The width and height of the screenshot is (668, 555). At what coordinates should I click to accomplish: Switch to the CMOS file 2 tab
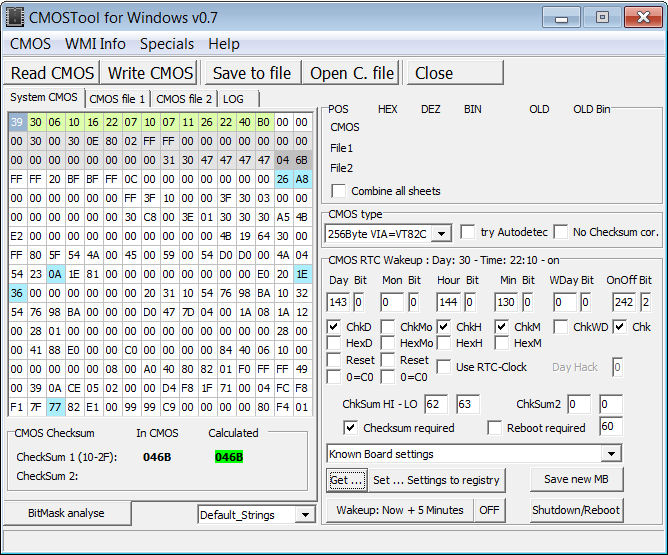pos(184,99)
